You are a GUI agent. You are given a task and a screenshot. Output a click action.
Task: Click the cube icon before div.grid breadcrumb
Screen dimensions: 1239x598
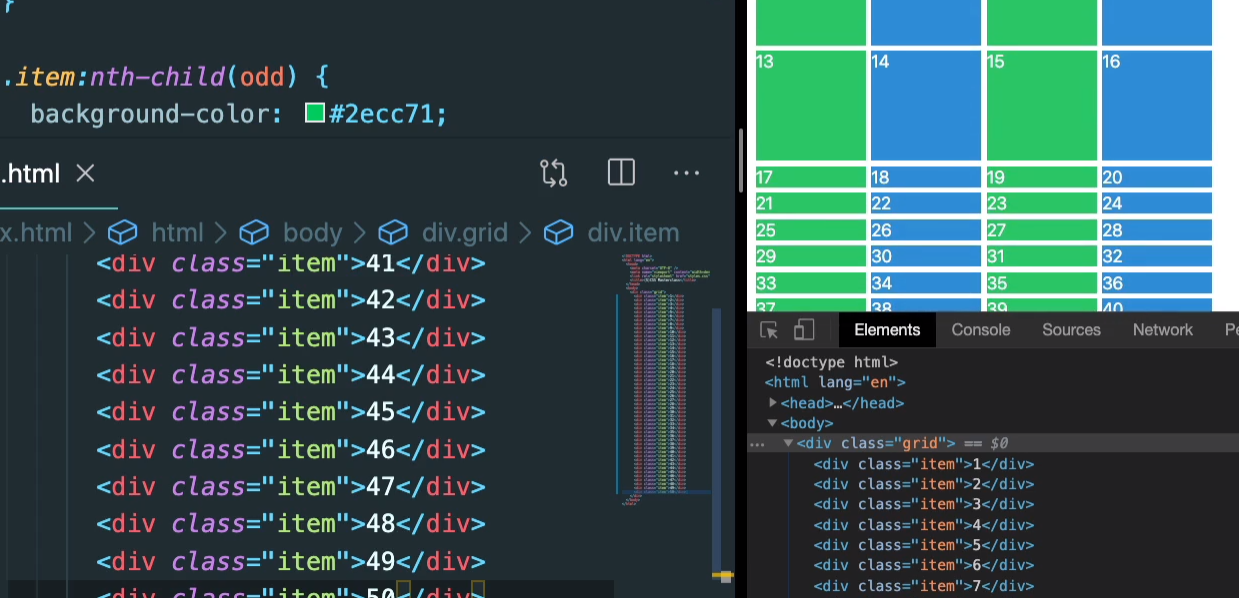(x=393, y=233)
